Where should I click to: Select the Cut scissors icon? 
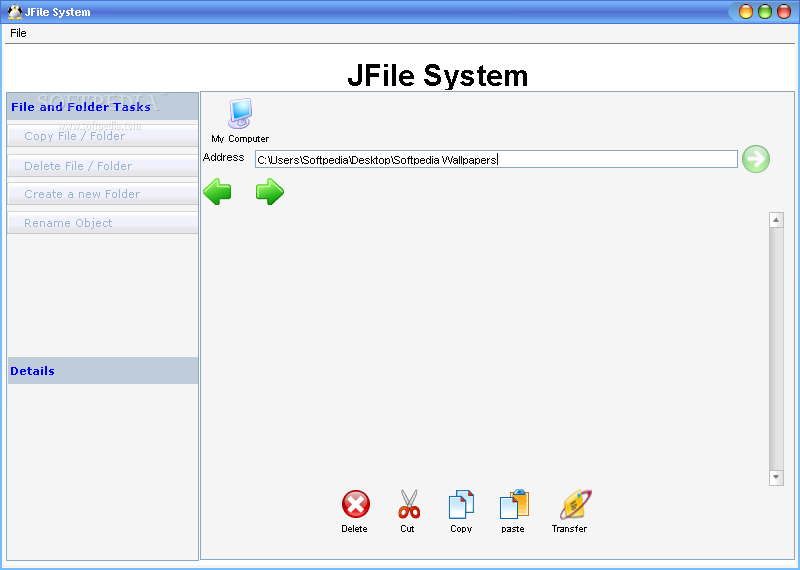point(409,504)
